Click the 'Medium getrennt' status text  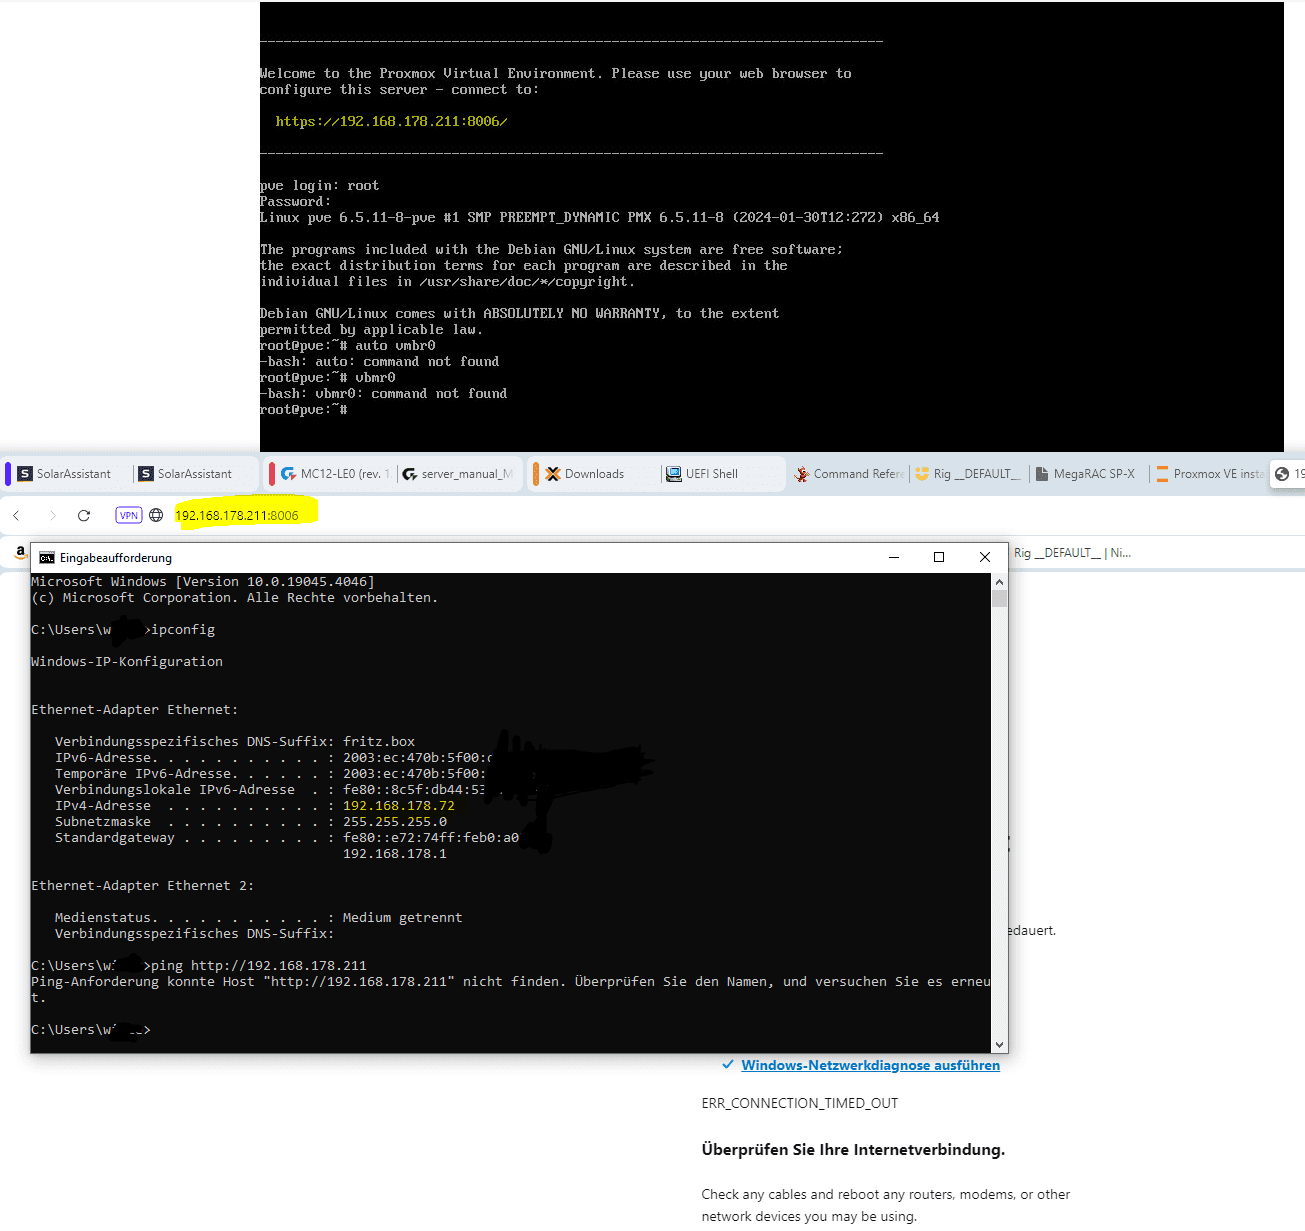click(403, 918)
